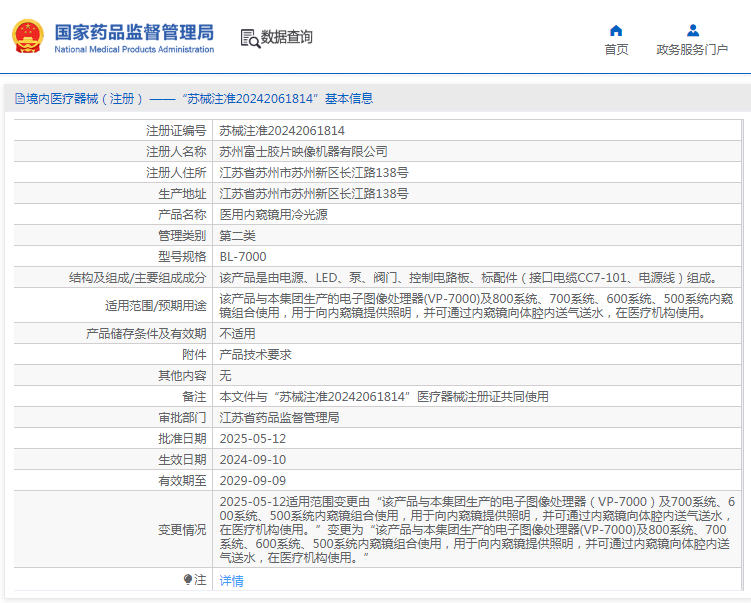
Task: Click the document icon beside 境内医疗器械
Action: (x=18, y=98)
